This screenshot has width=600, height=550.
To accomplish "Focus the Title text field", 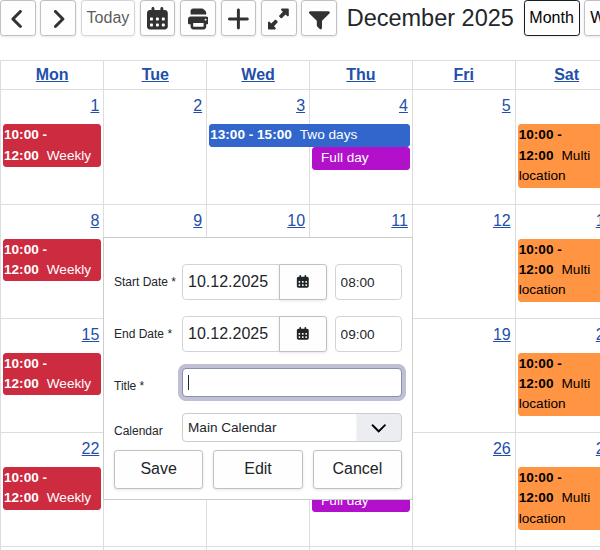I will tap(292, 382).
